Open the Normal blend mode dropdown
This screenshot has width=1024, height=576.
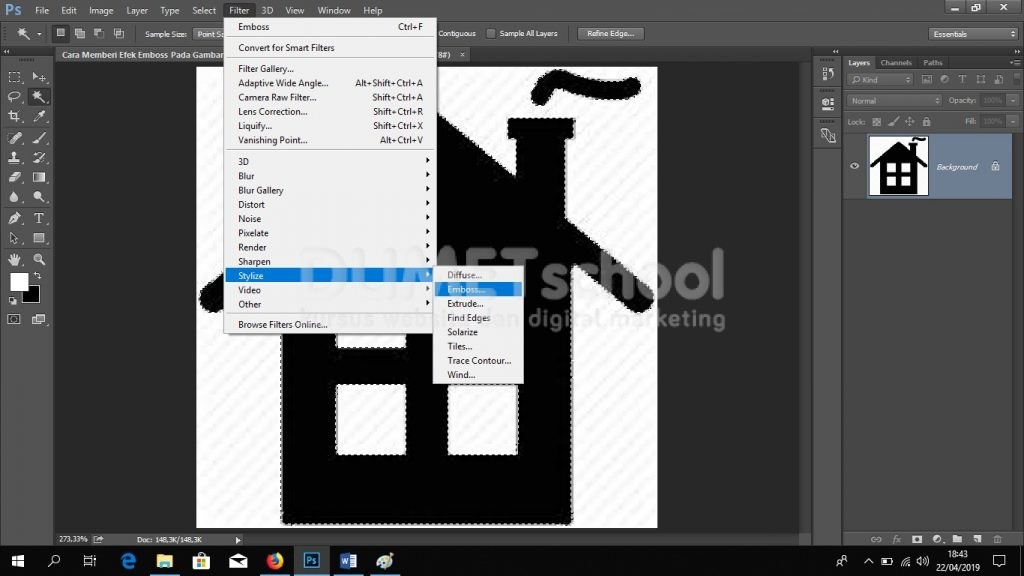(x=894, y=101)
